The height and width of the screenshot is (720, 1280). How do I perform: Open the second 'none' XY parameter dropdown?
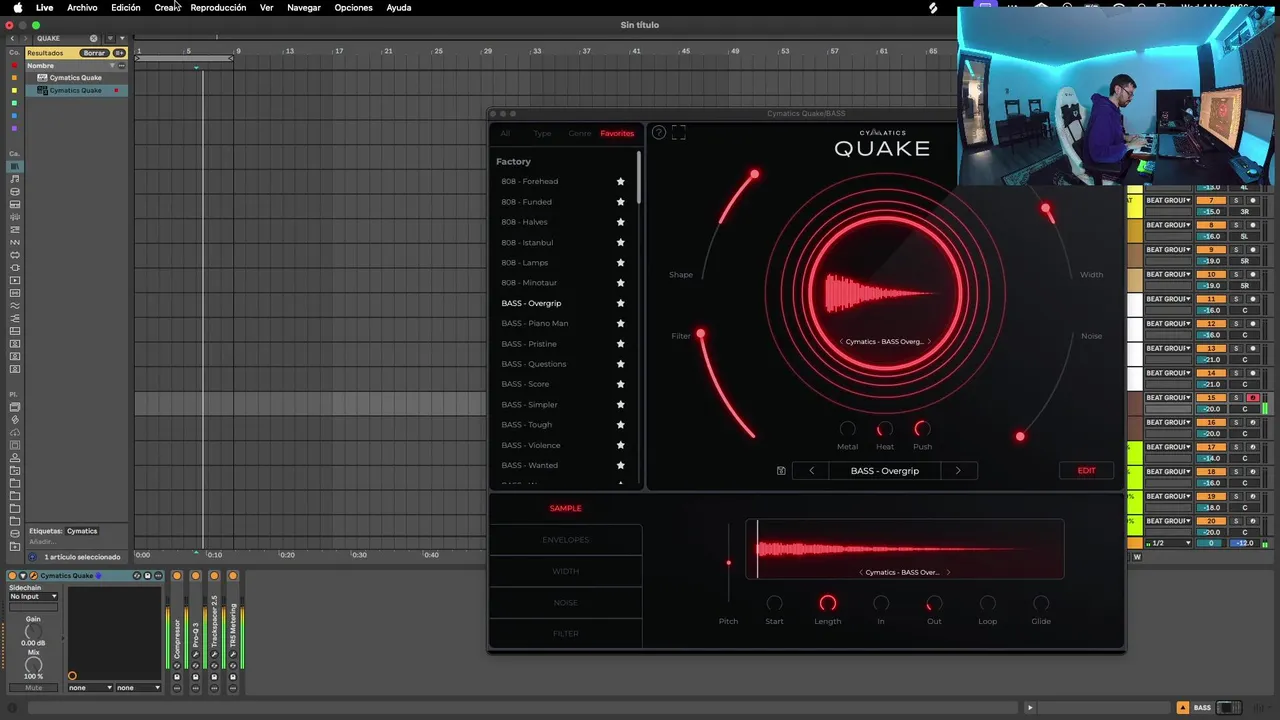(138, 688)
